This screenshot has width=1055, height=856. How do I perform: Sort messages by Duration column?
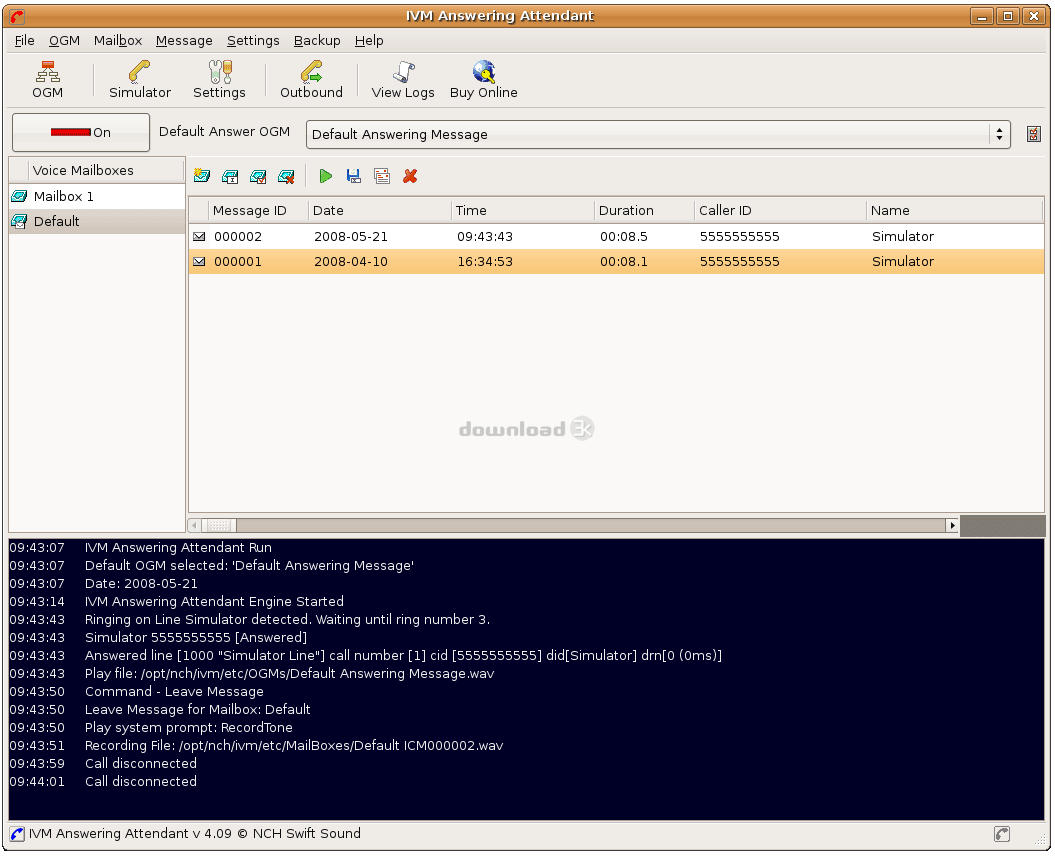[645, 211]
